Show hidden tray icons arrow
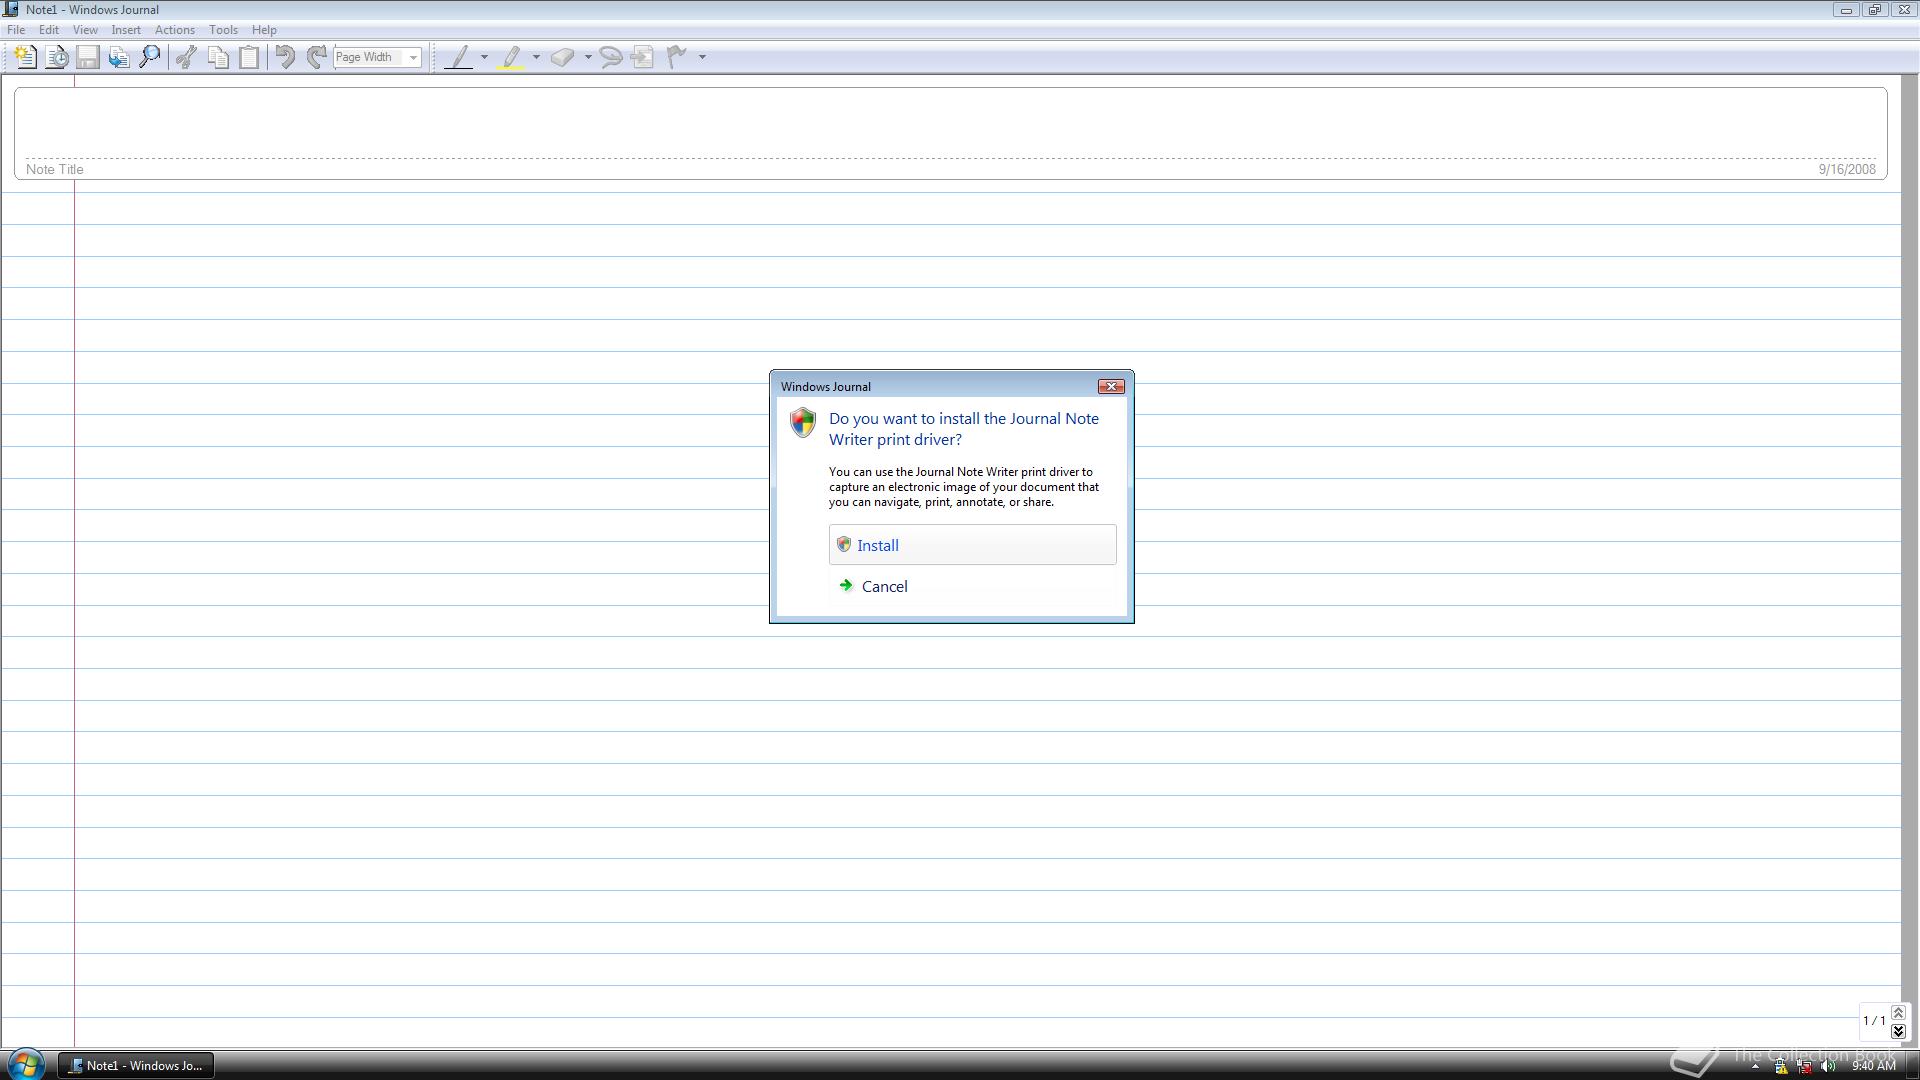Viewport: 1920px width, 1080px height. point(1755,1066)
